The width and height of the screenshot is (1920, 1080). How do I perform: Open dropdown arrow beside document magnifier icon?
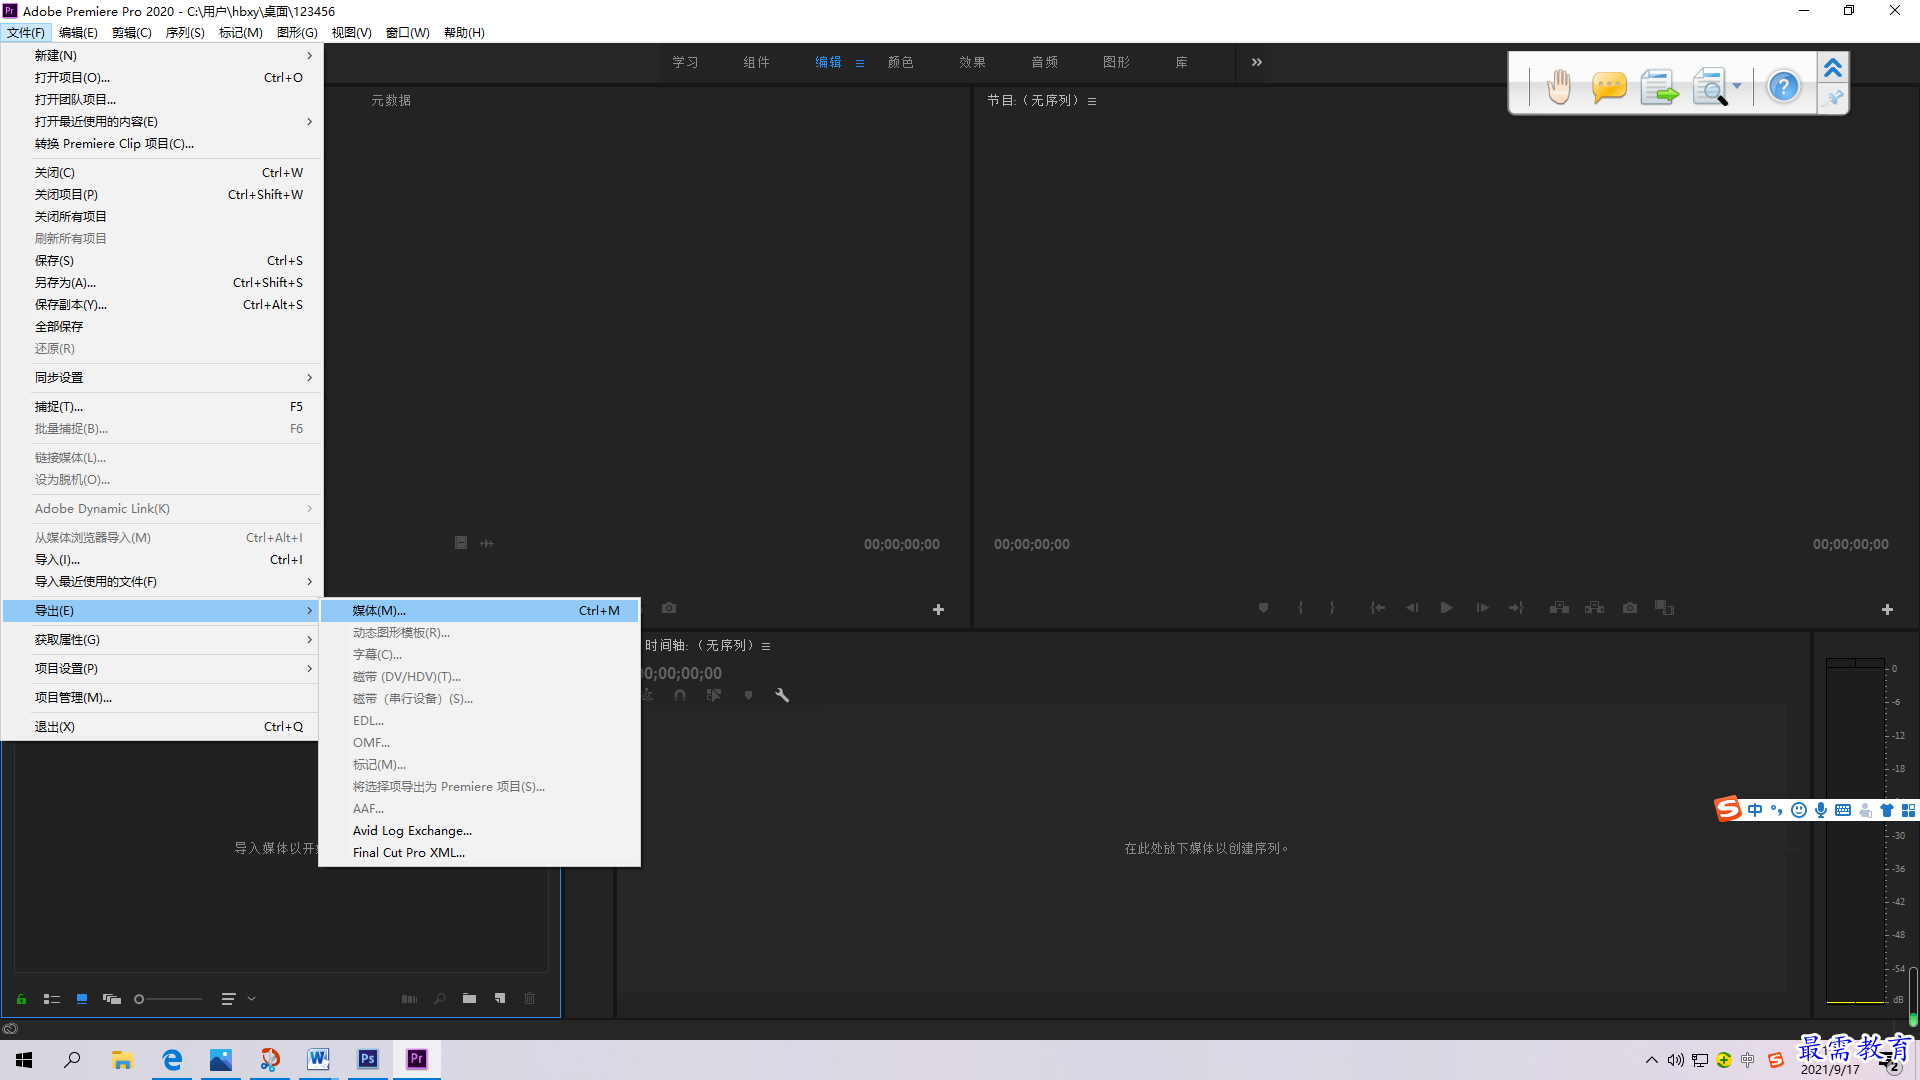point(1737,86)
